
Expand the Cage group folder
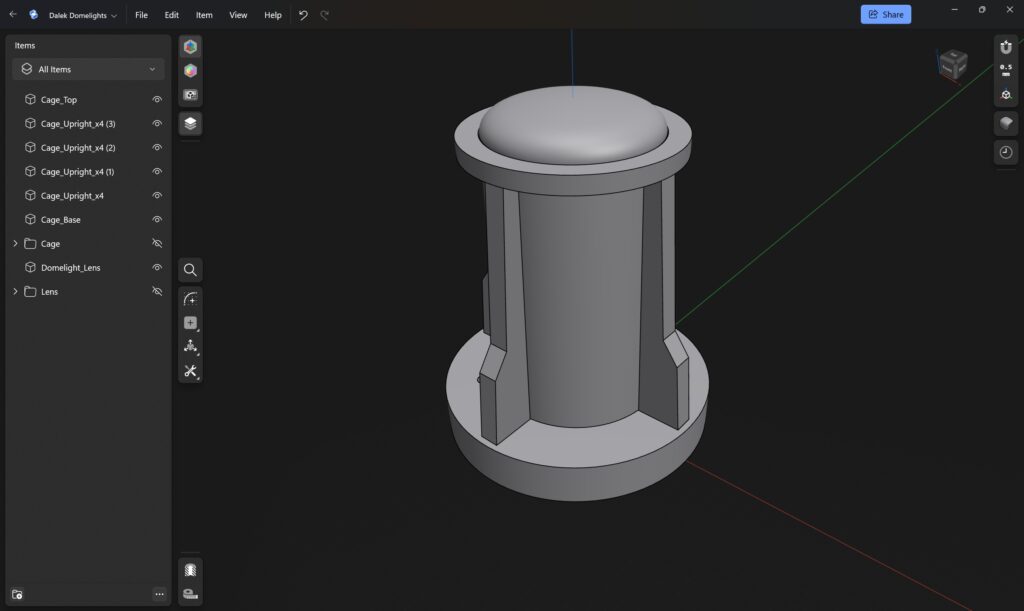(15, 244)
